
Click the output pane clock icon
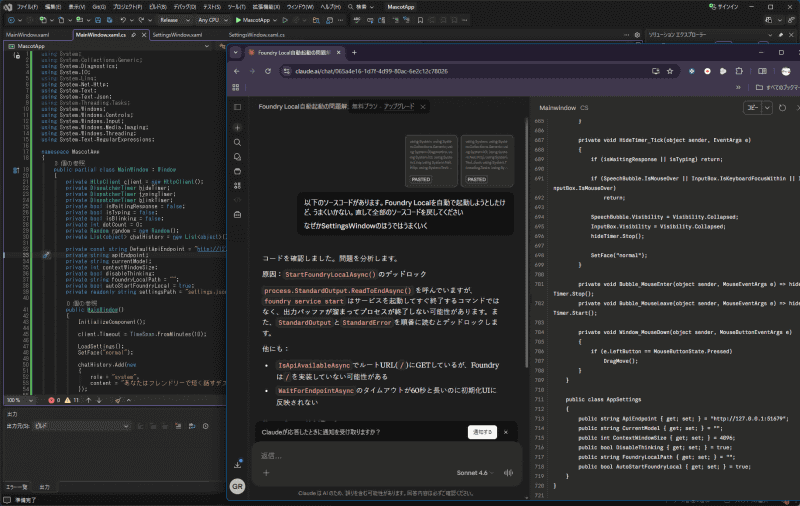click(206, 426)
